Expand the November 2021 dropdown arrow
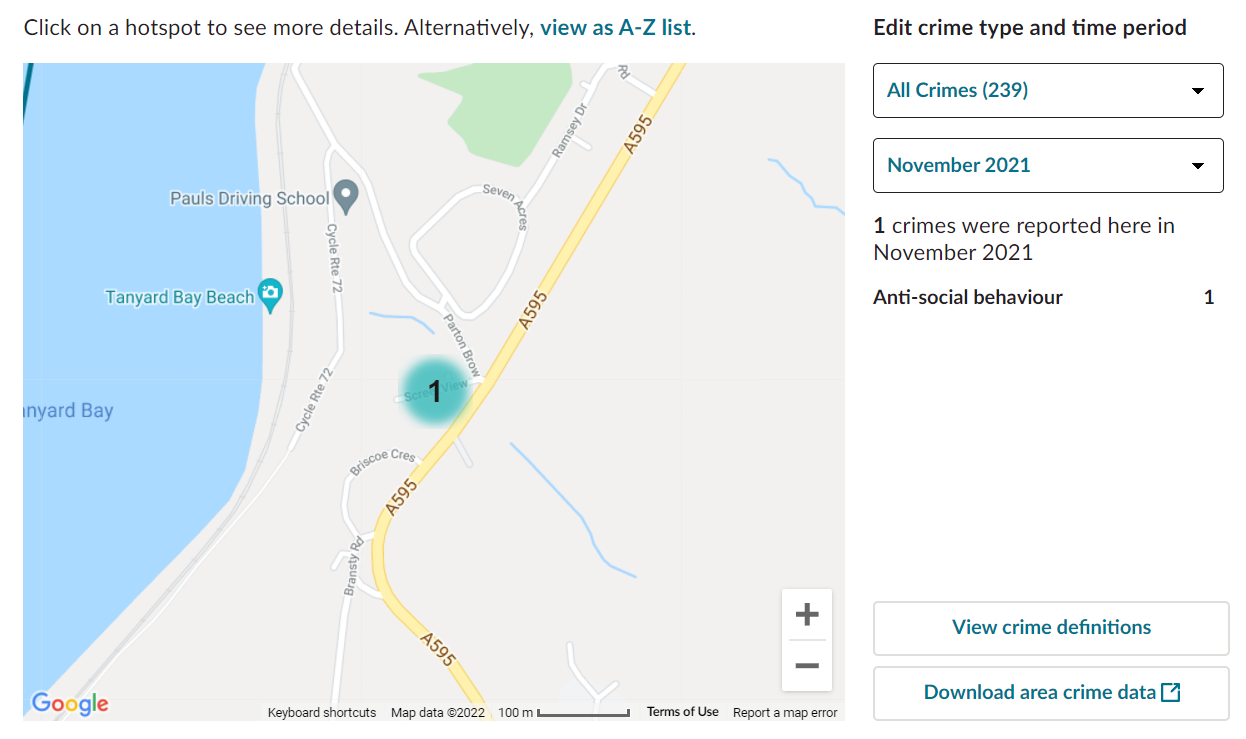1246x739 pixels. [1198, 166]
